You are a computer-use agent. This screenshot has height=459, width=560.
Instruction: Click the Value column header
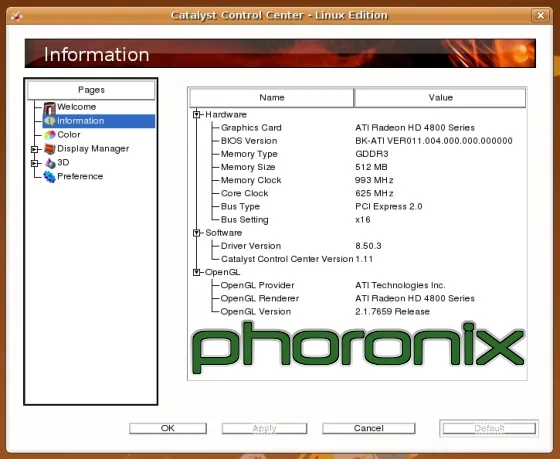pos(440,98)
